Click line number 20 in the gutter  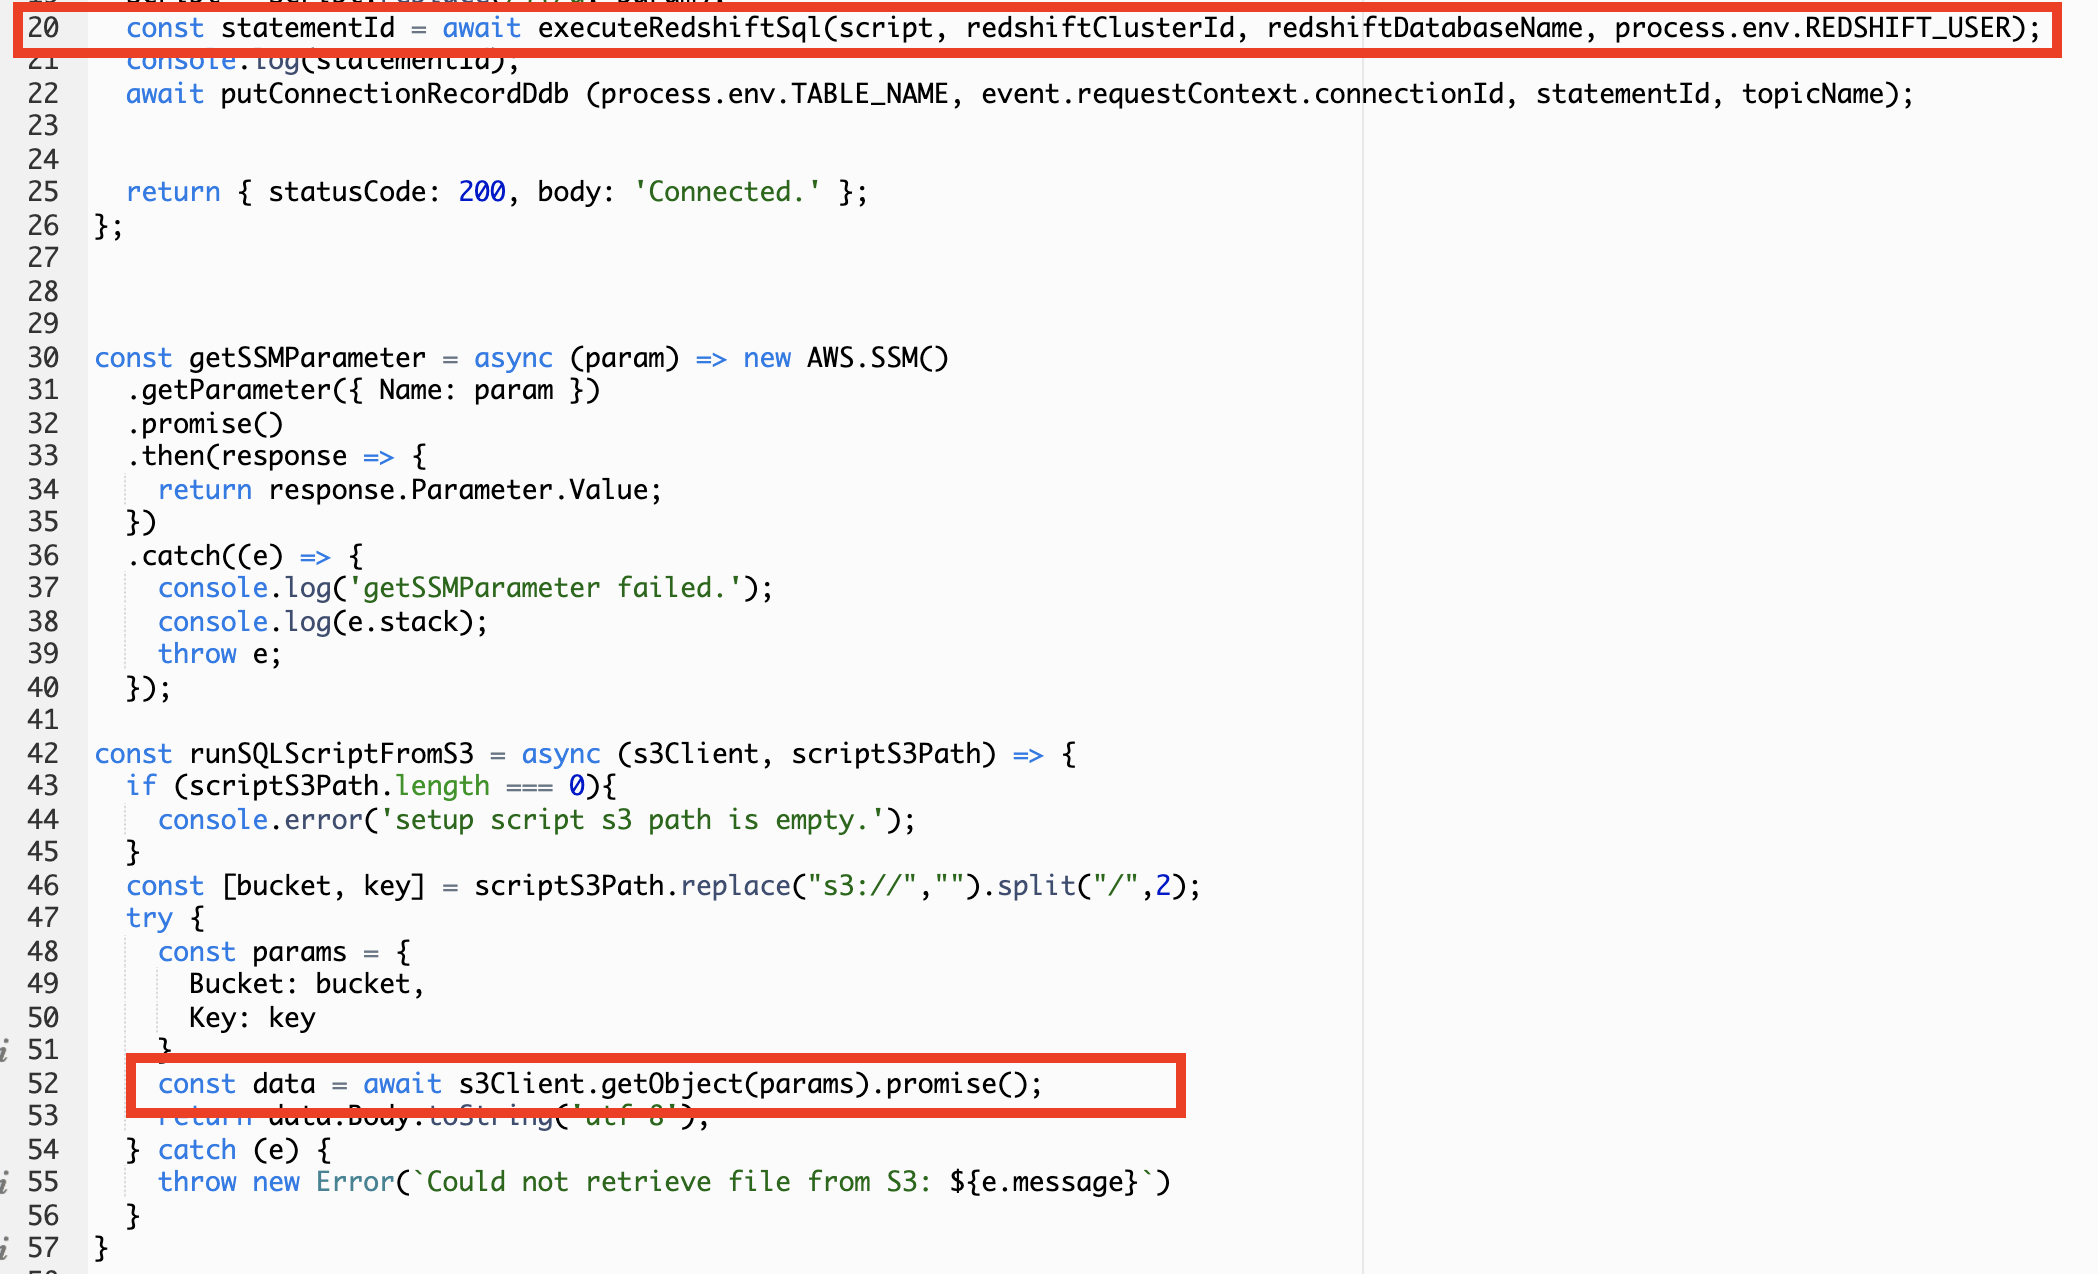pyautogui.click(x=43, y=27)
